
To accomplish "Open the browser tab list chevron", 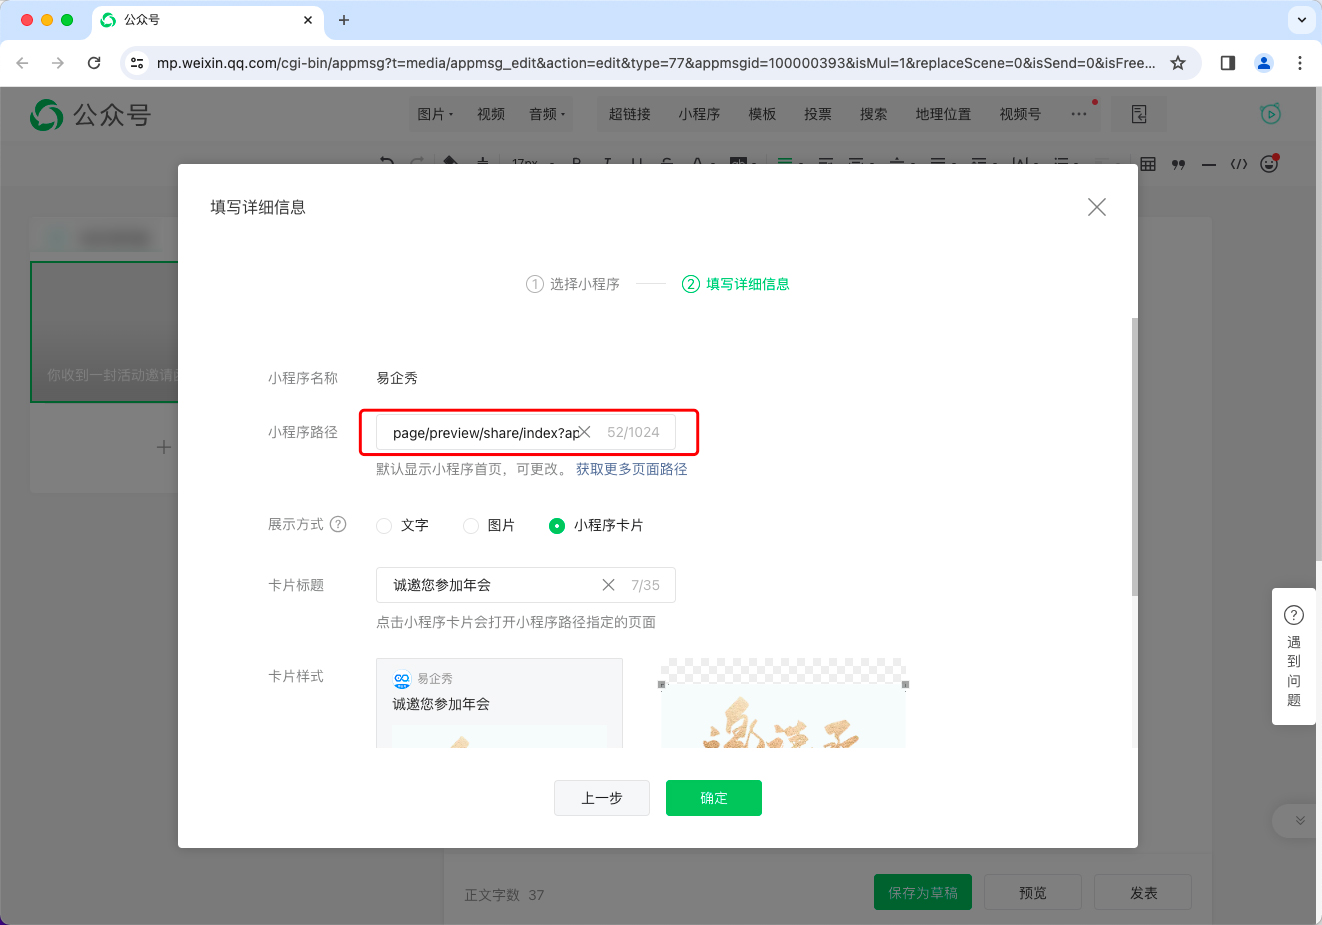I will pos(1301,20).
